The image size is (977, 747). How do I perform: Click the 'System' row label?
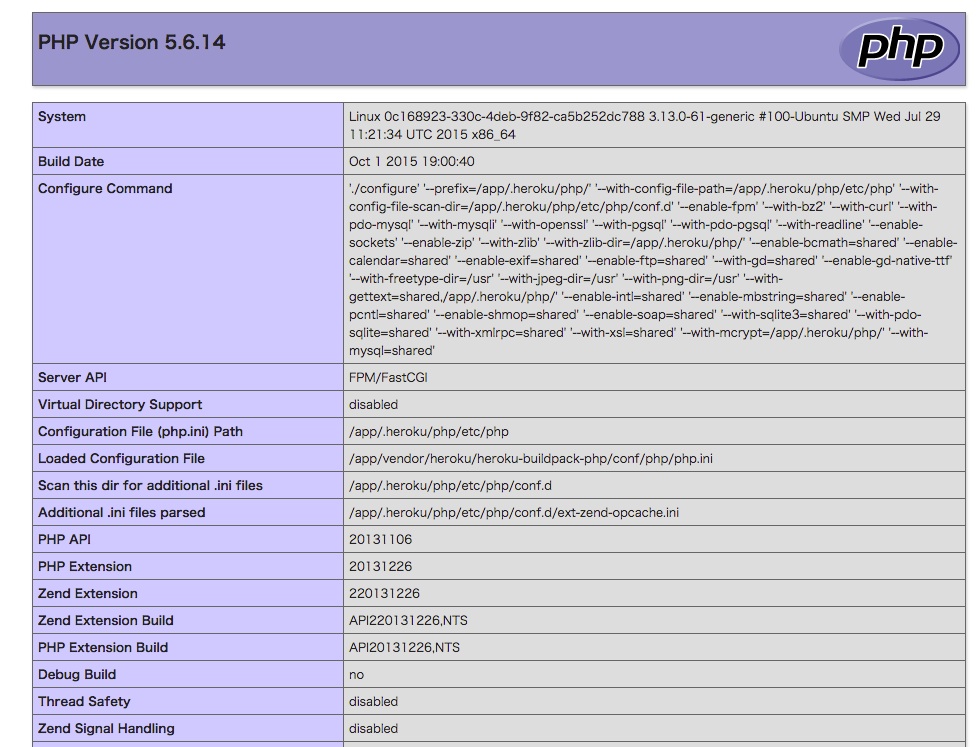[x=62, y=117]
